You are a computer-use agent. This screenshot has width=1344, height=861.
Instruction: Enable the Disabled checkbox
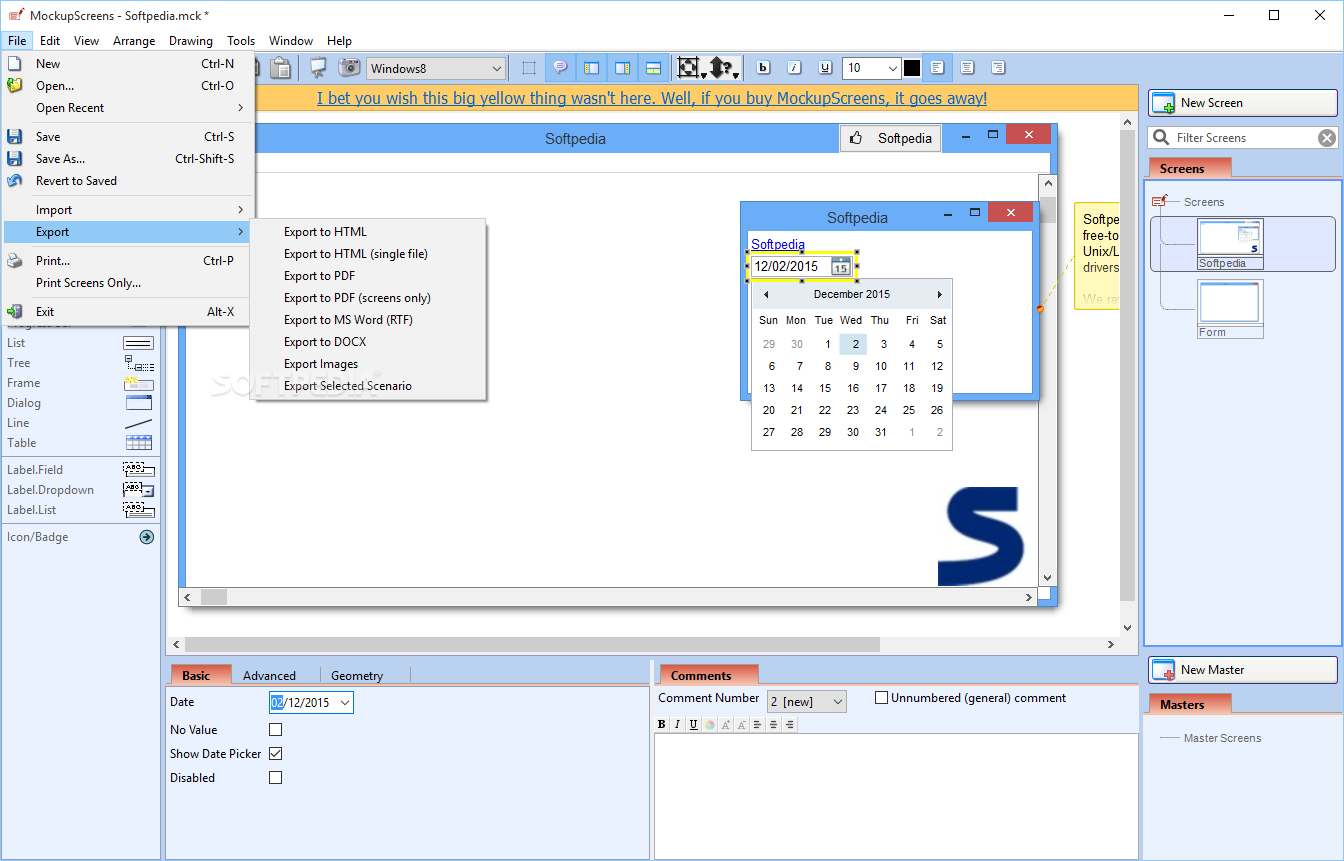(x=276, y=778)
